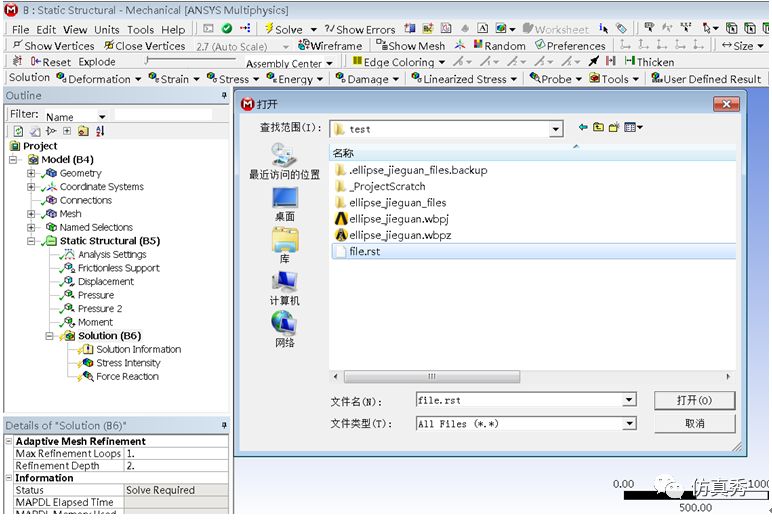Open Show Errors tool
The height and width of the screenshot is (521, 772).
[x=360, y=30]
